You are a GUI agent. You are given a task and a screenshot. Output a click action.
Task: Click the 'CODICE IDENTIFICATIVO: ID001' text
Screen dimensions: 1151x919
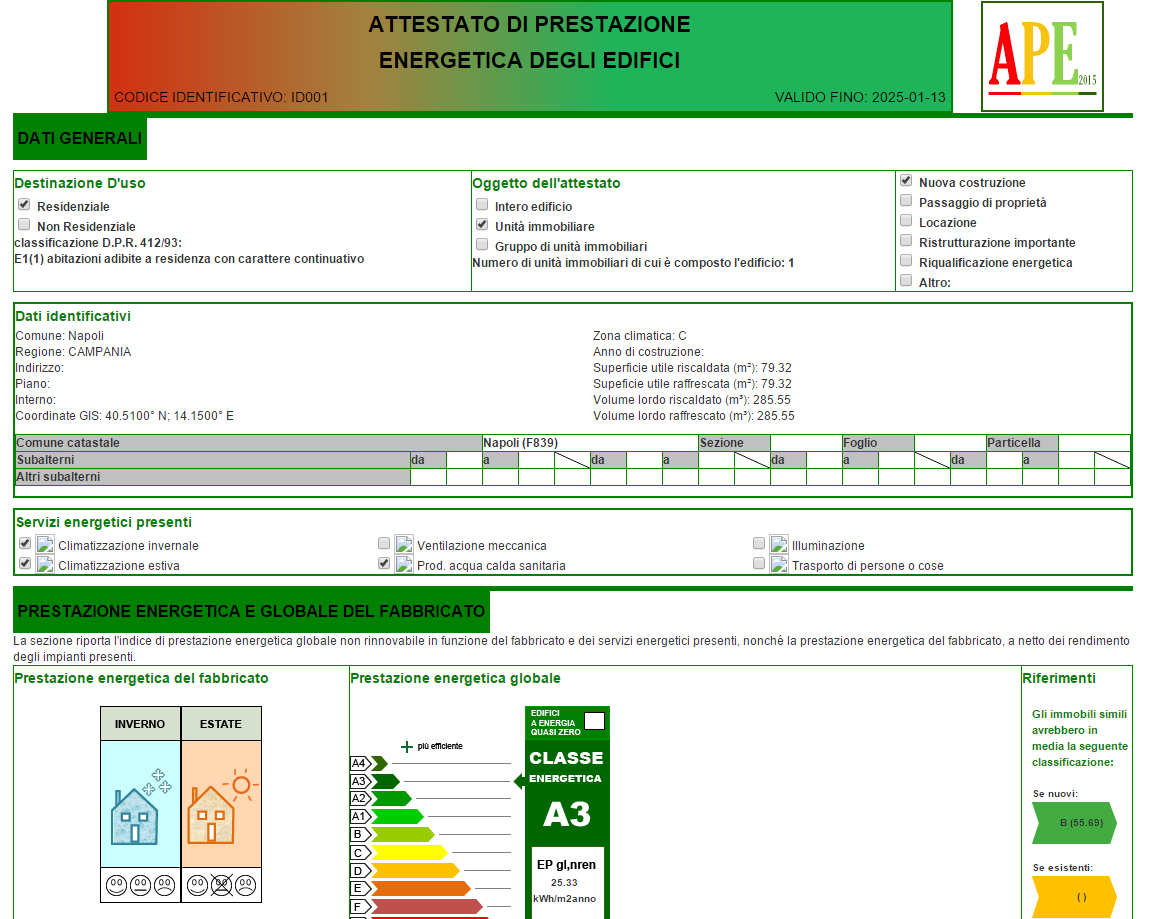[221, 97]
